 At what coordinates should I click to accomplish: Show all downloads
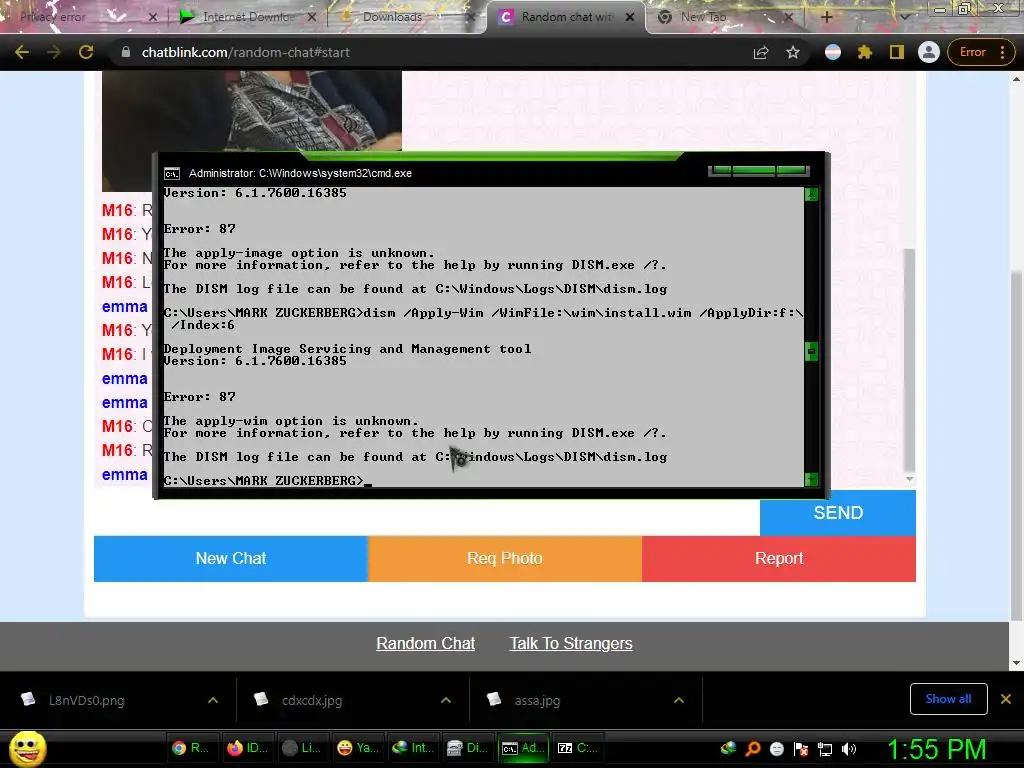(x=948, y=699)
